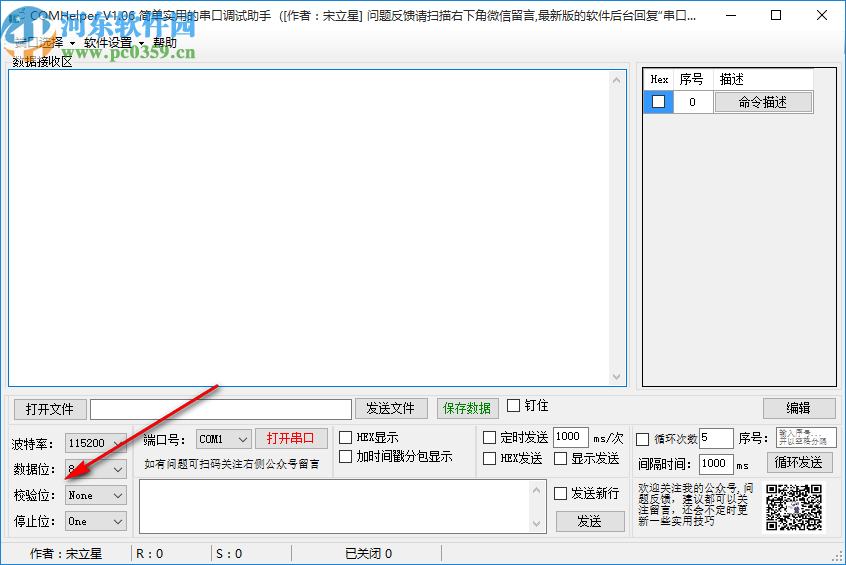Click the green 保存数据 button
This screenshot has width=846, height=565.
pyautogui.click(x=467, y=409)
